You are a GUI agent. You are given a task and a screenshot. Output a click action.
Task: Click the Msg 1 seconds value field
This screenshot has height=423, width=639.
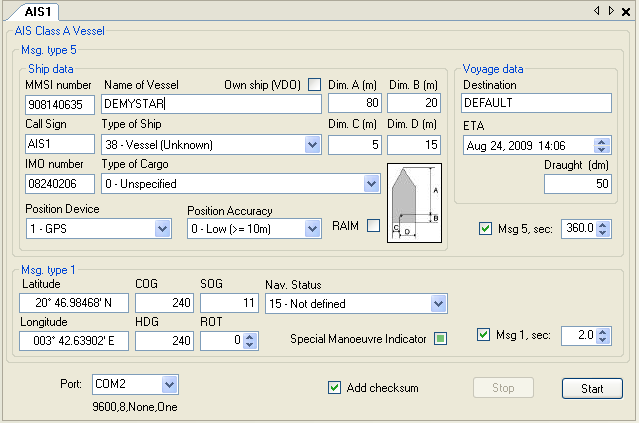pos(579,336)
